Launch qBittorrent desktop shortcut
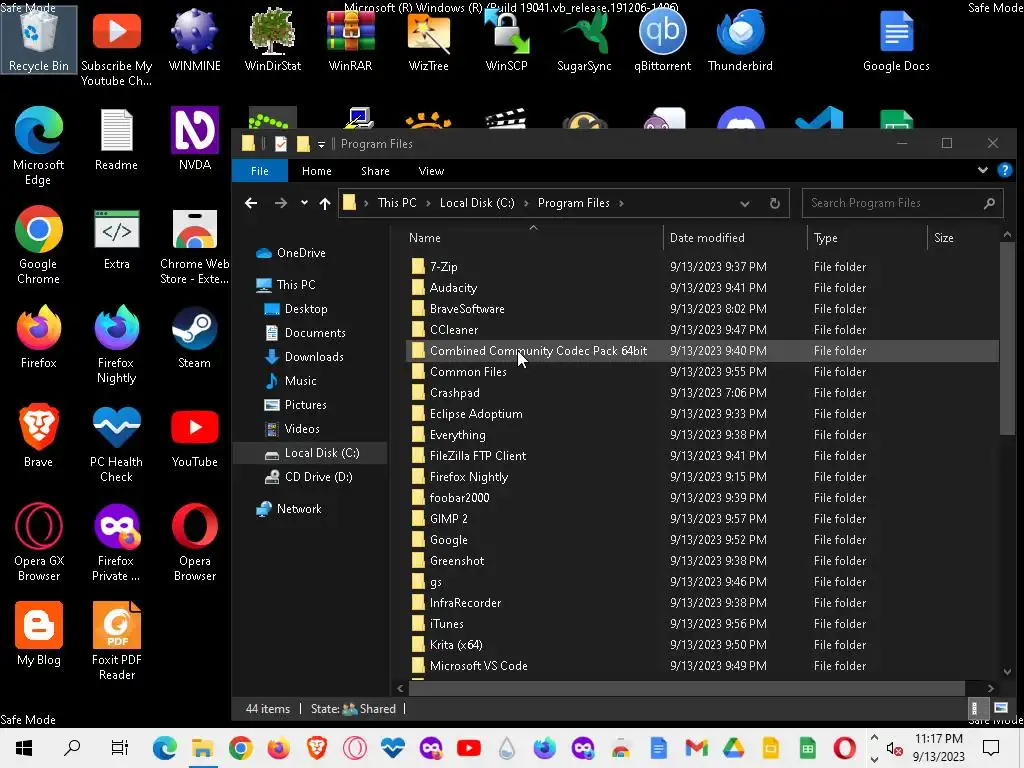The width and height of the screenshot is (1024, 768). (662, 39)
